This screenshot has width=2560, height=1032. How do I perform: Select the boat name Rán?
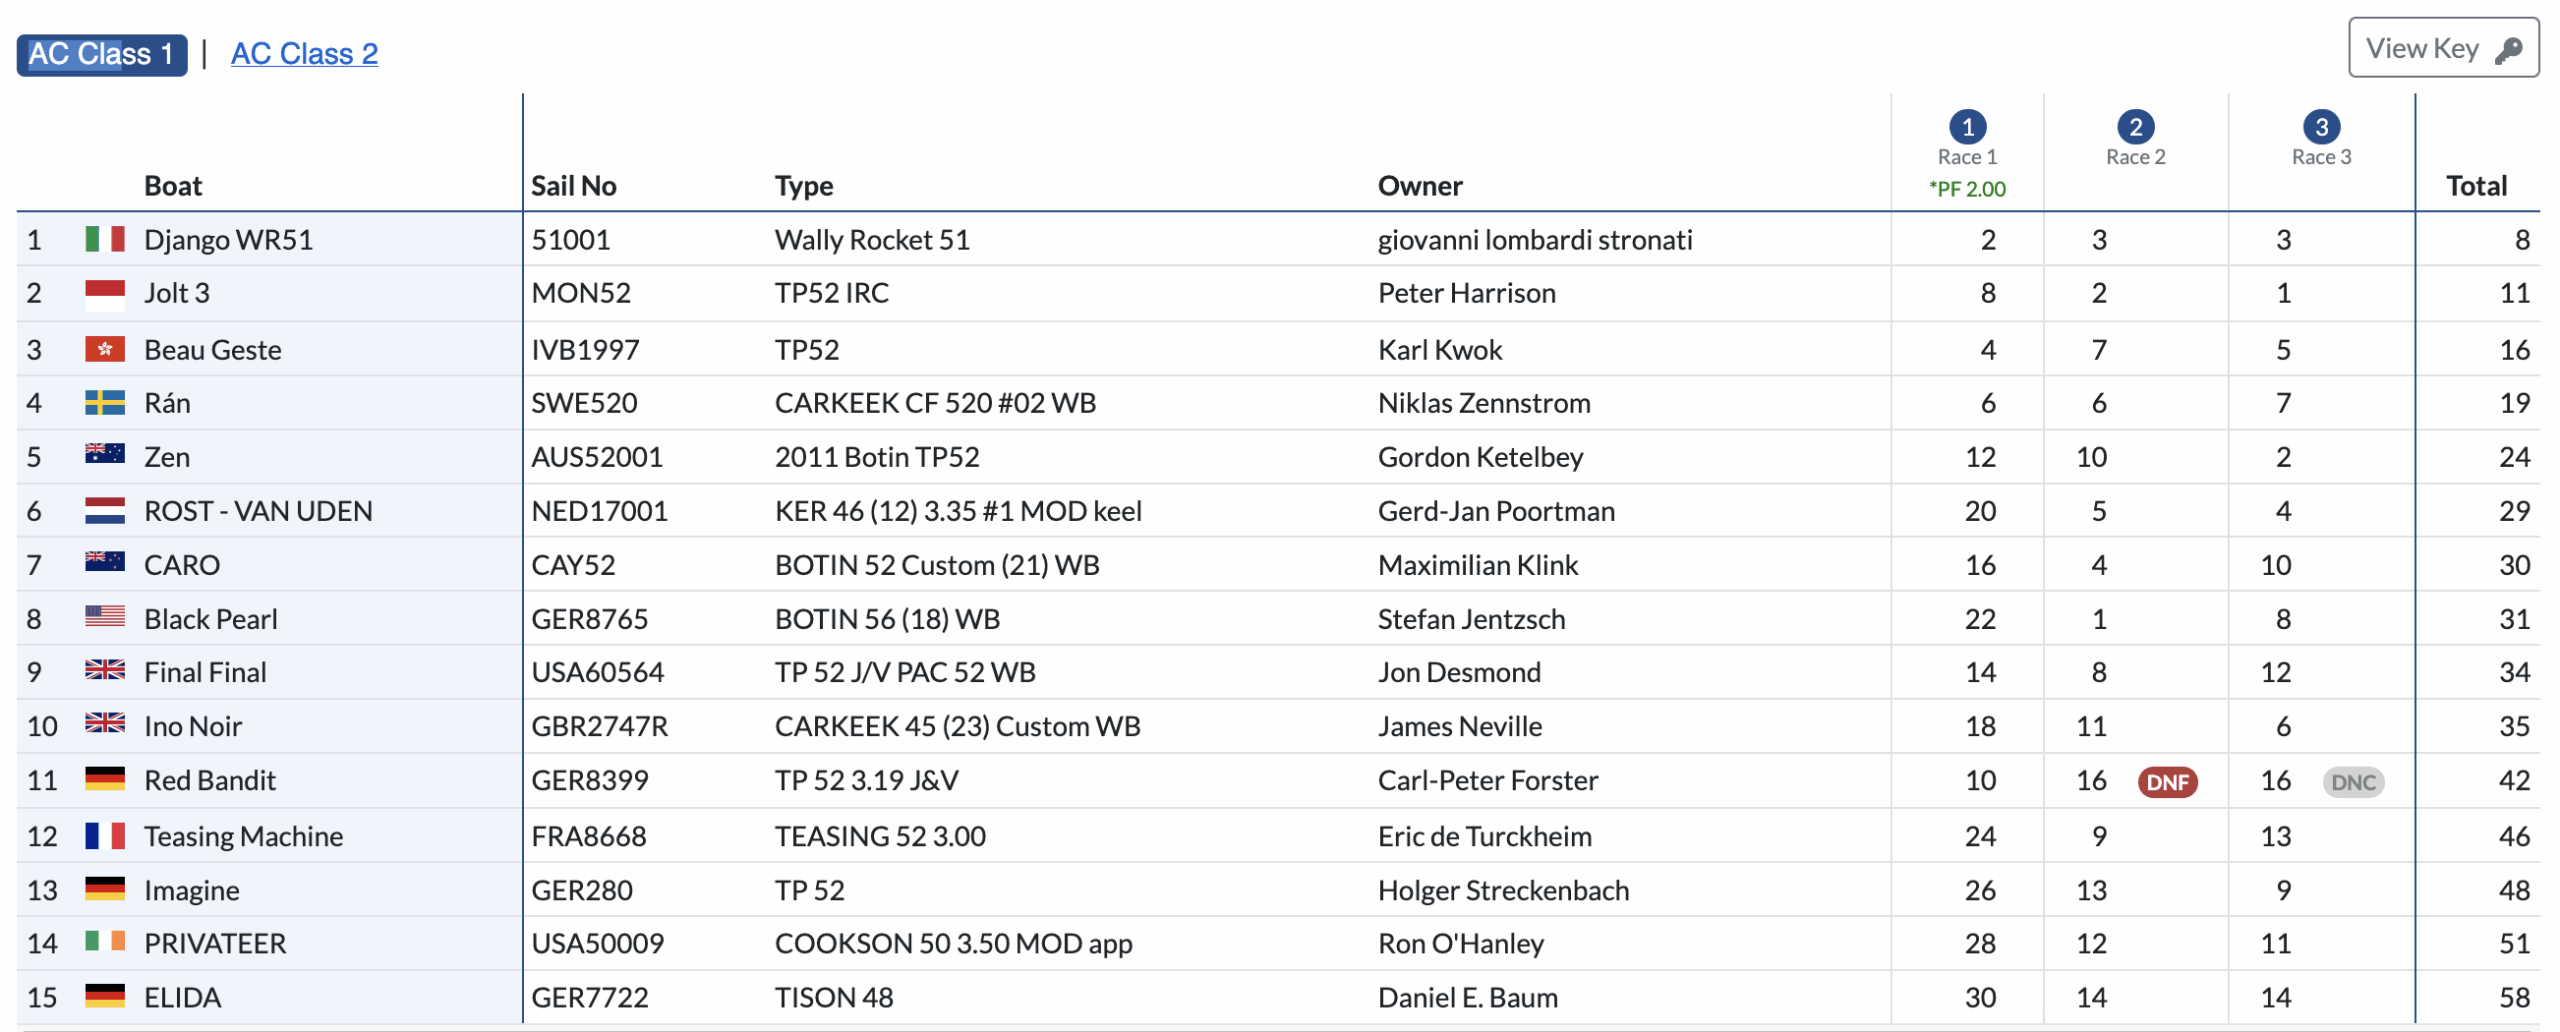tap(167, 403)
